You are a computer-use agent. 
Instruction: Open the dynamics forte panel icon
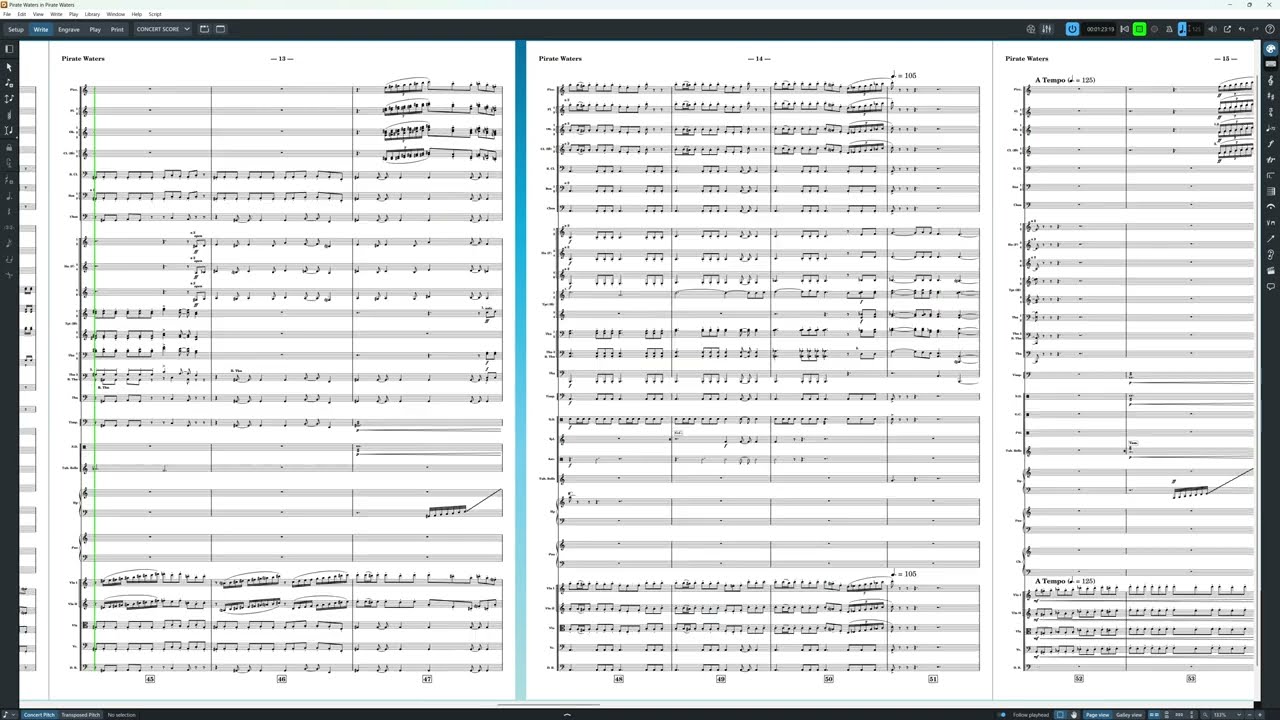[x=1271, y=144]
